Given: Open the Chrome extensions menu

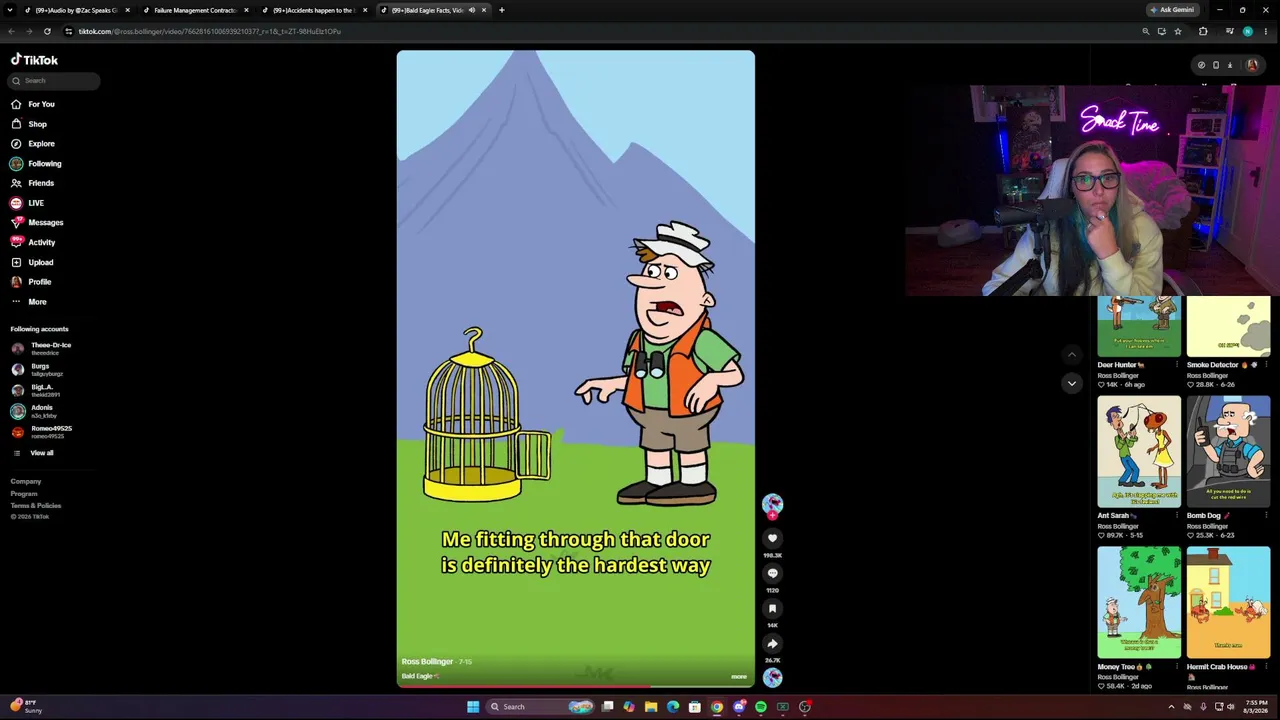Looking at the screenshot, I should click(1203, 31).
